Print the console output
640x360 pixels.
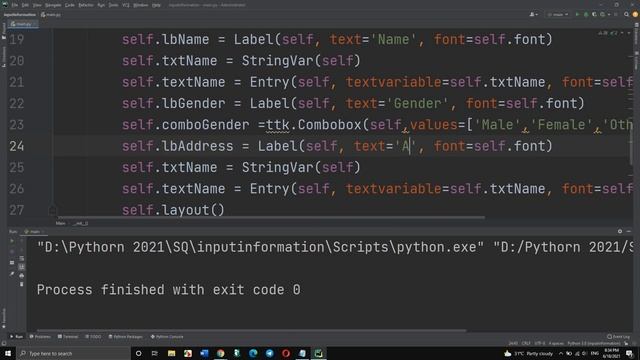(x=22, y=276)
